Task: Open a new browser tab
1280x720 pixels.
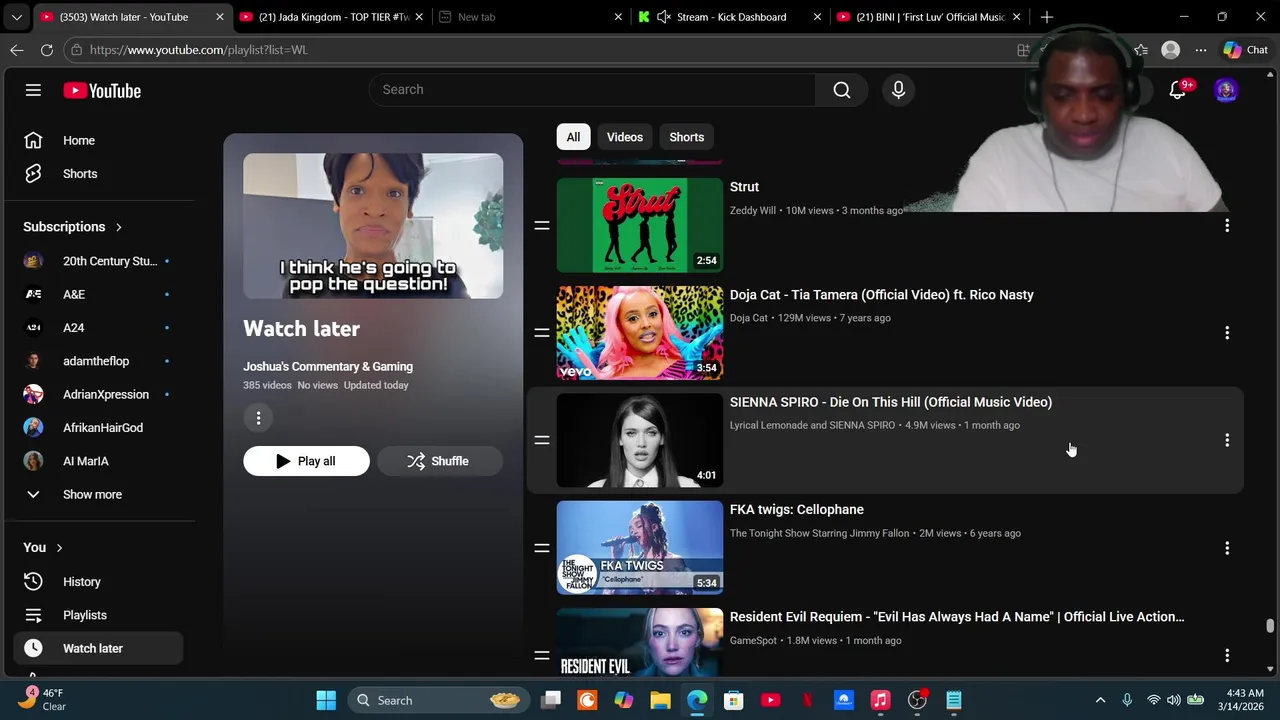Action: pos(1047,17)
